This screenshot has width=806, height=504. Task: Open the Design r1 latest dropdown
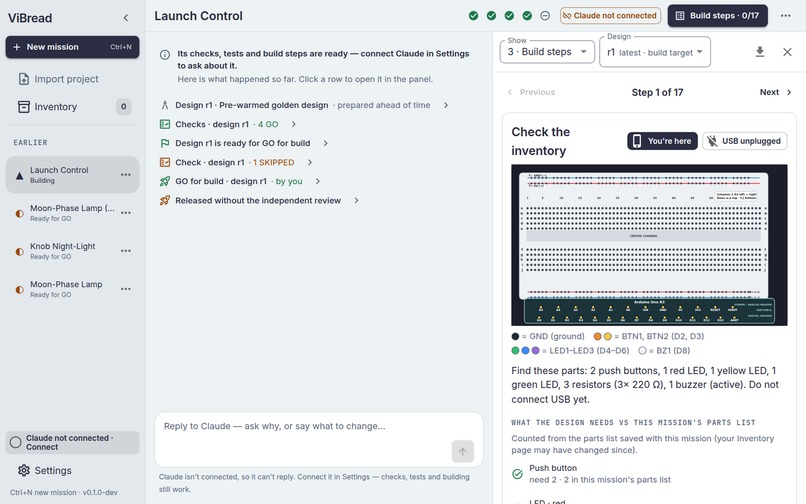655,52
